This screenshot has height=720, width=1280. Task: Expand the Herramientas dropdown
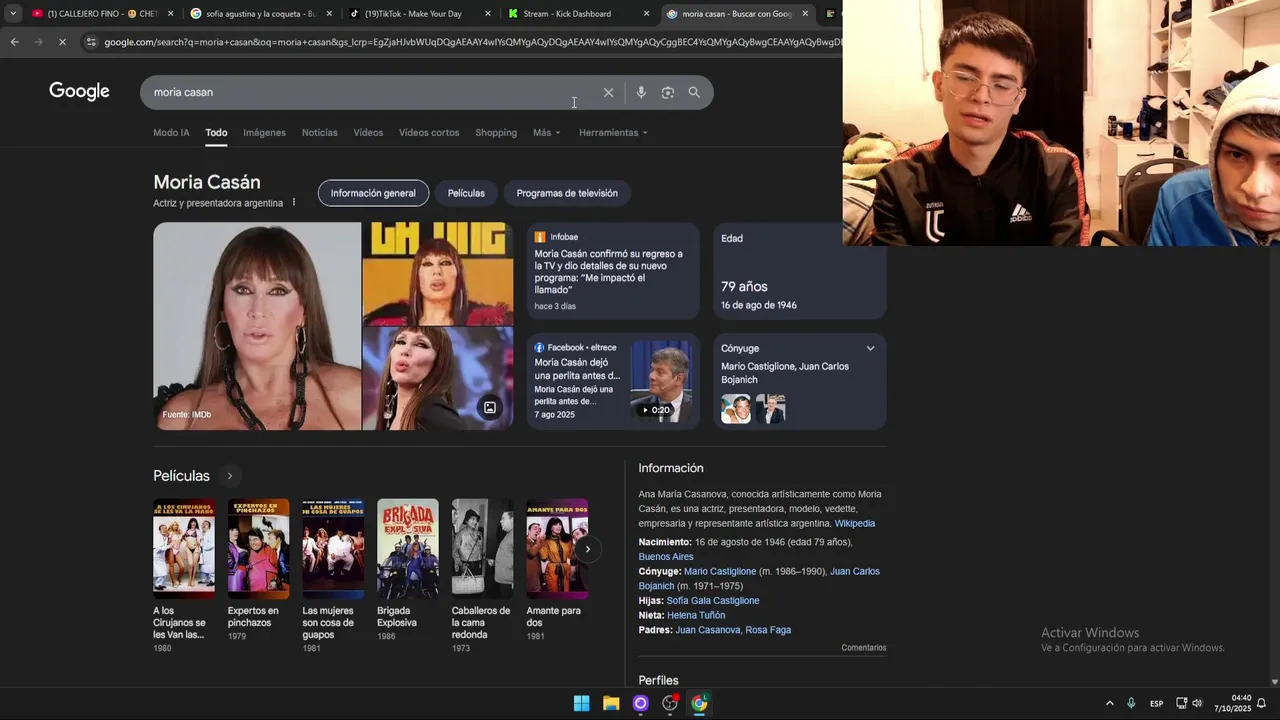tap(613, 132)
